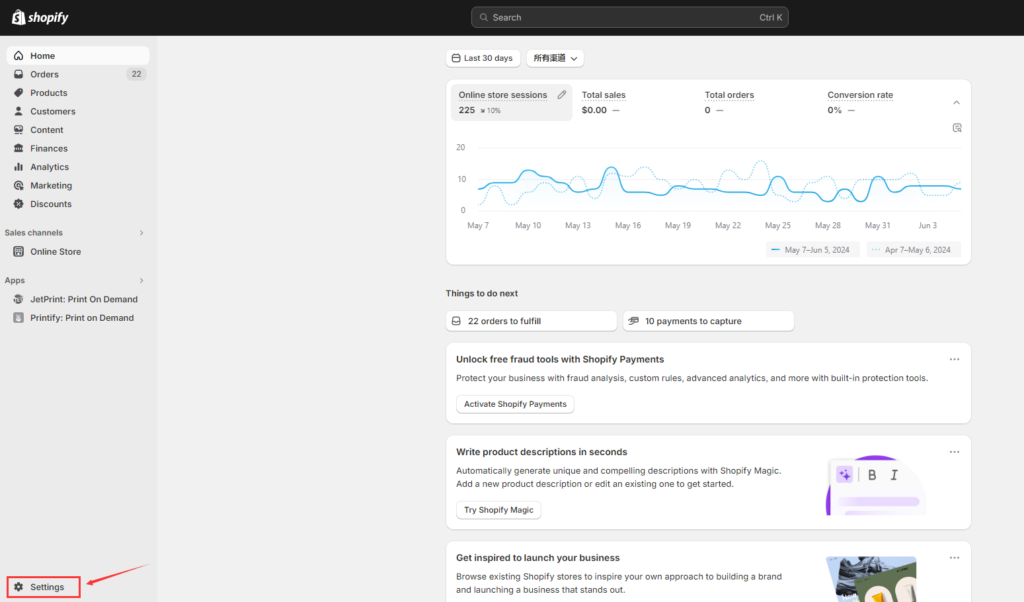
Task: Click Try Shopify Magic button
Action: pos(498,510)
